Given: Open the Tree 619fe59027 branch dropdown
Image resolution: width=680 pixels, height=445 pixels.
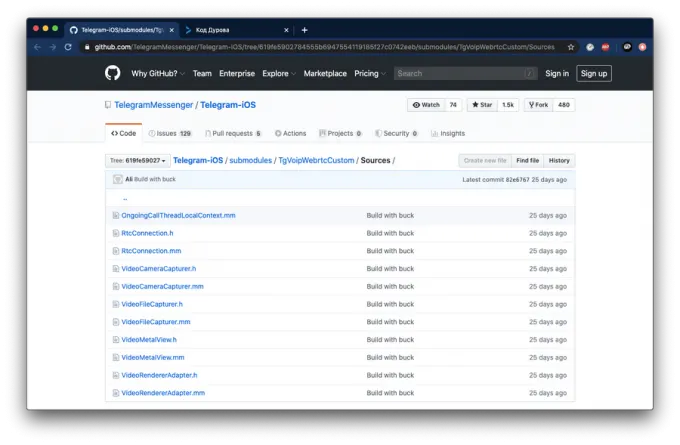Looking at the screenshot, I should 138,161.
